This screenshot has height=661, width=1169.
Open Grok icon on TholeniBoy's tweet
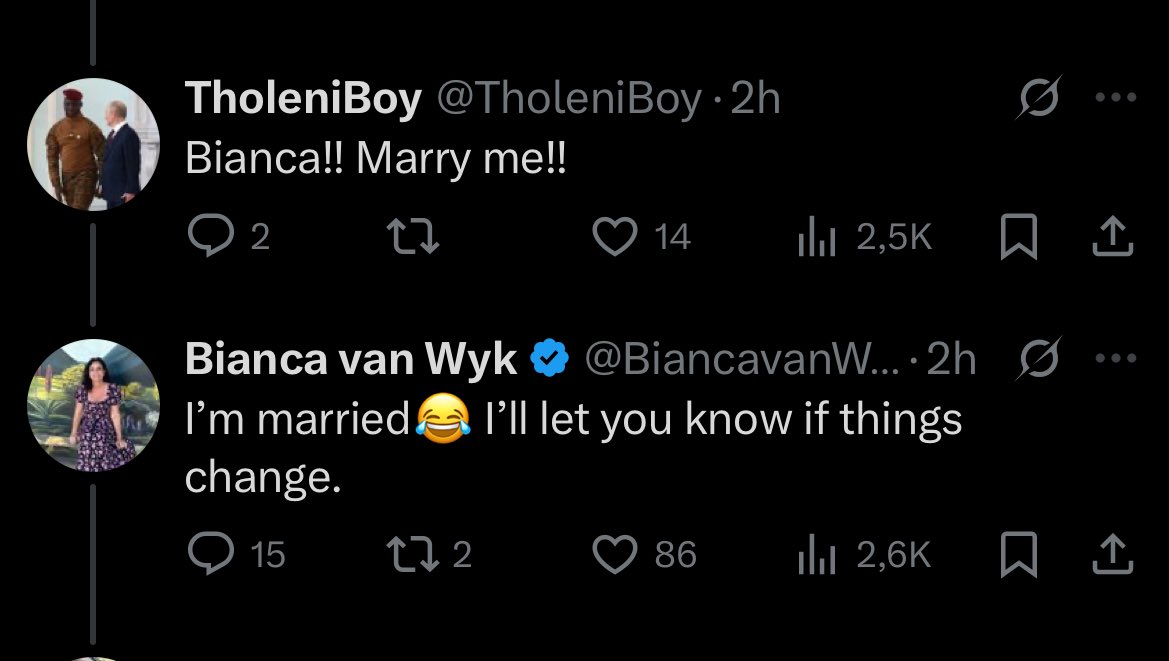point(1037,98)
